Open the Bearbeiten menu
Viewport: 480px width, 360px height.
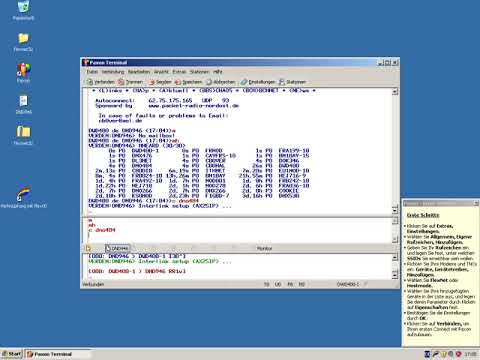click(139, 72)
